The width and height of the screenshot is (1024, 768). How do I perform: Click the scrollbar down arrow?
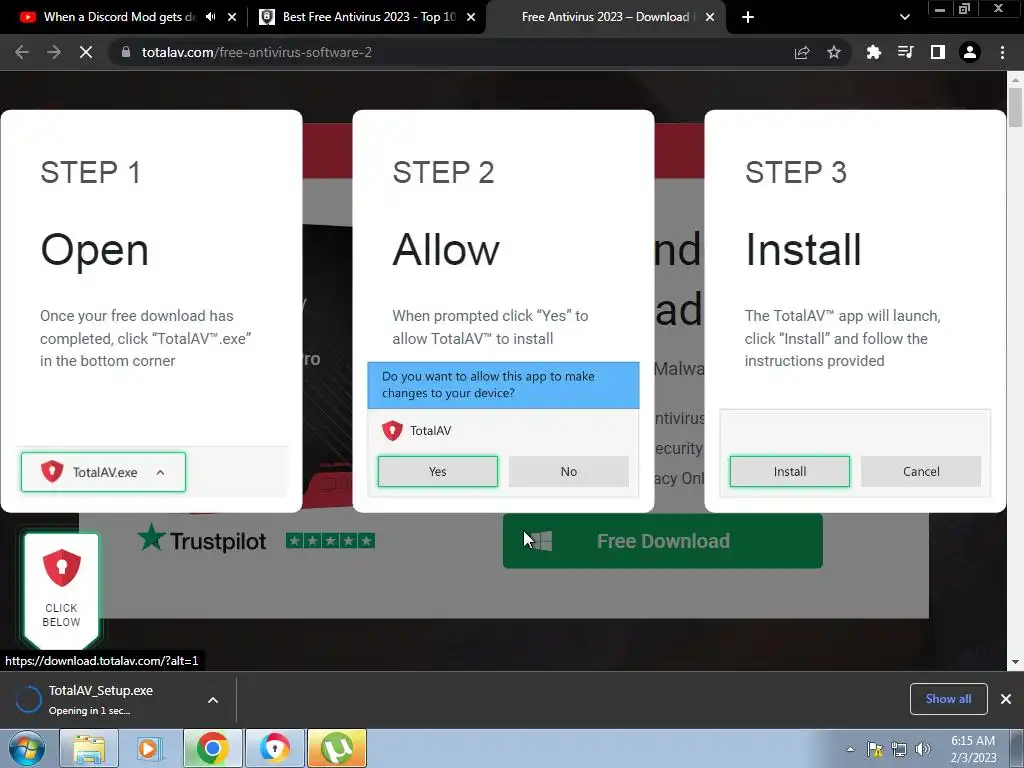[x=1015, y=662]
